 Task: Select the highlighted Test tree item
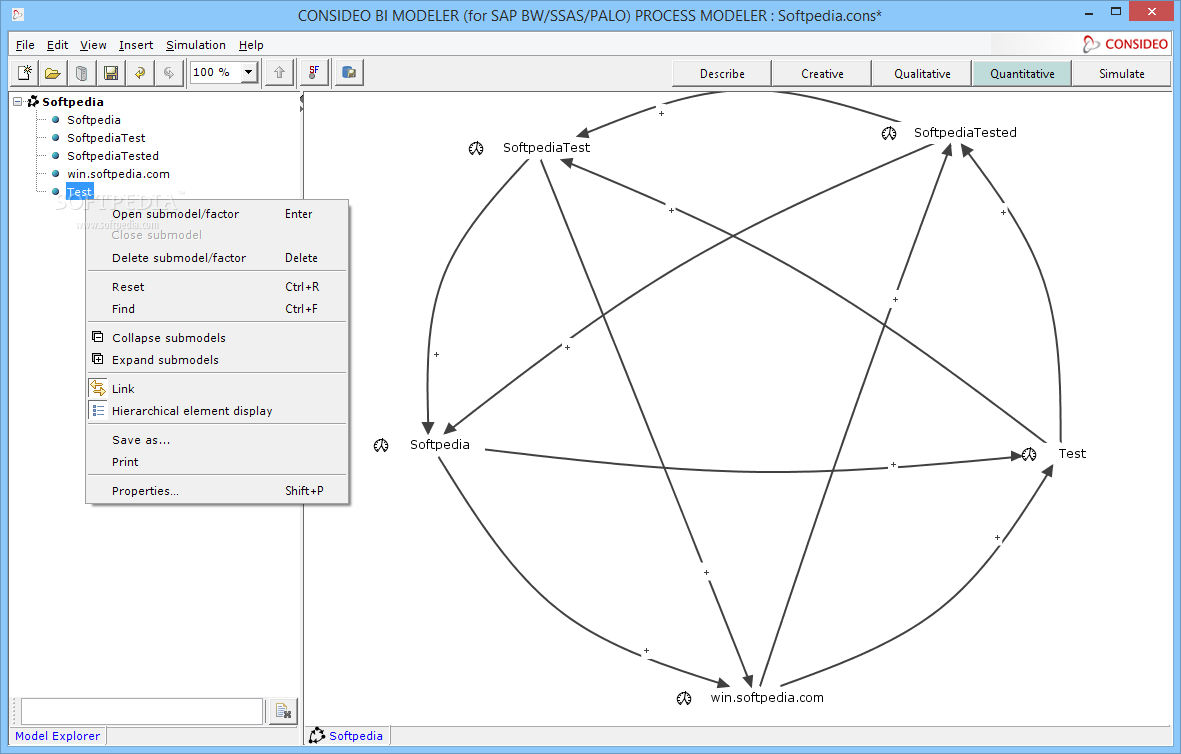click(79, 192)
